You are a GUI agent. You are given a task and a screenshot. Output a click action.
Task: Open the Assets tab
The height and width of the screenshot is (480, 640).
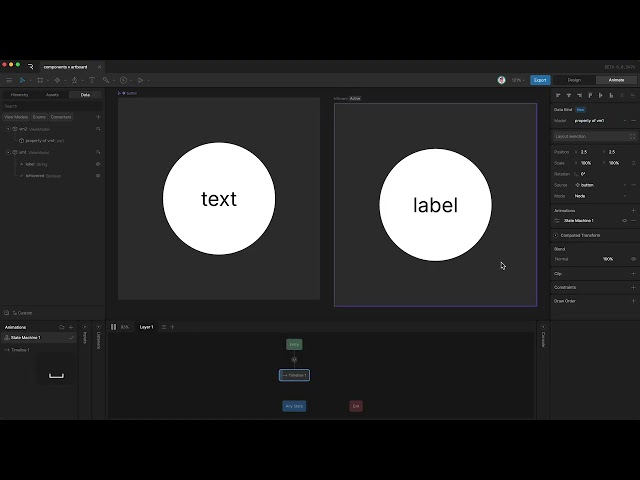click(x=52, y=95)
